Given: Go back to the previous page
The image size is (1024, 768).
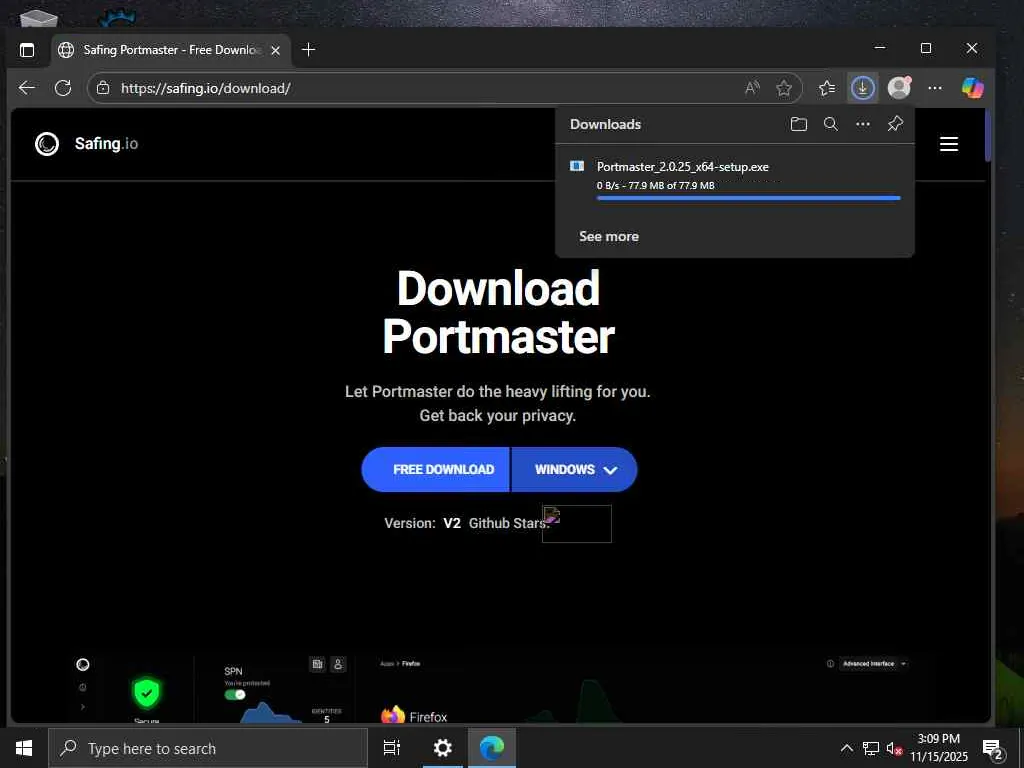Looking at the screenshot, I should click(x=27, y=88).
